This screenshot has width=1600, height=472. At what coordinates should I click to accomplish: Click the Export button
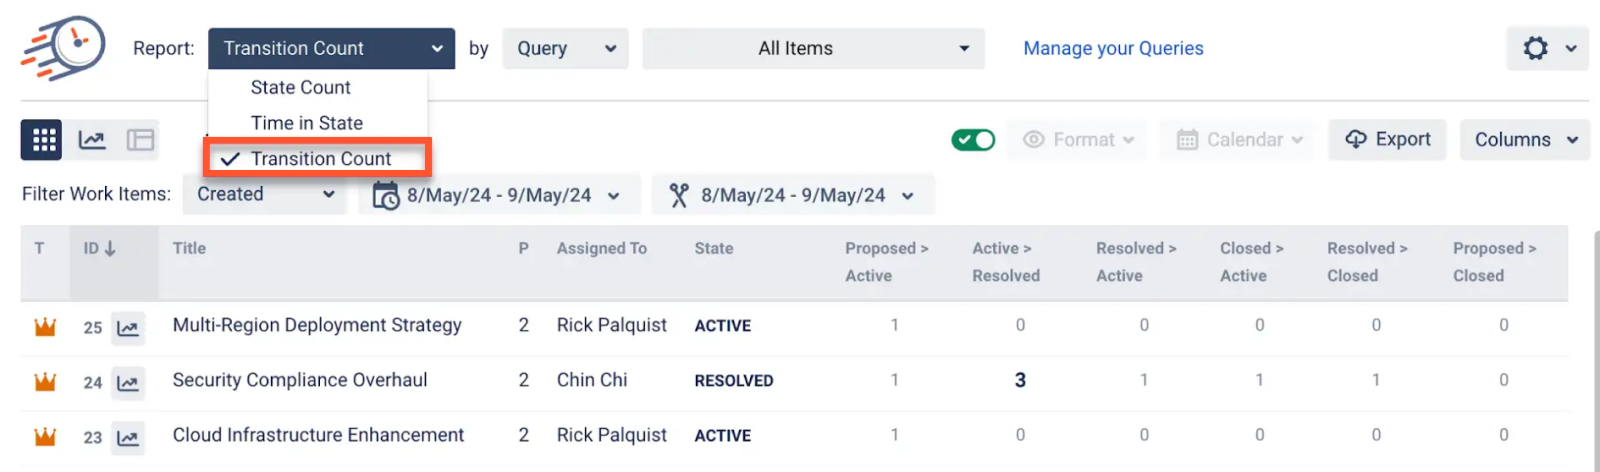pyautogui.click(x=1388, y=140)
